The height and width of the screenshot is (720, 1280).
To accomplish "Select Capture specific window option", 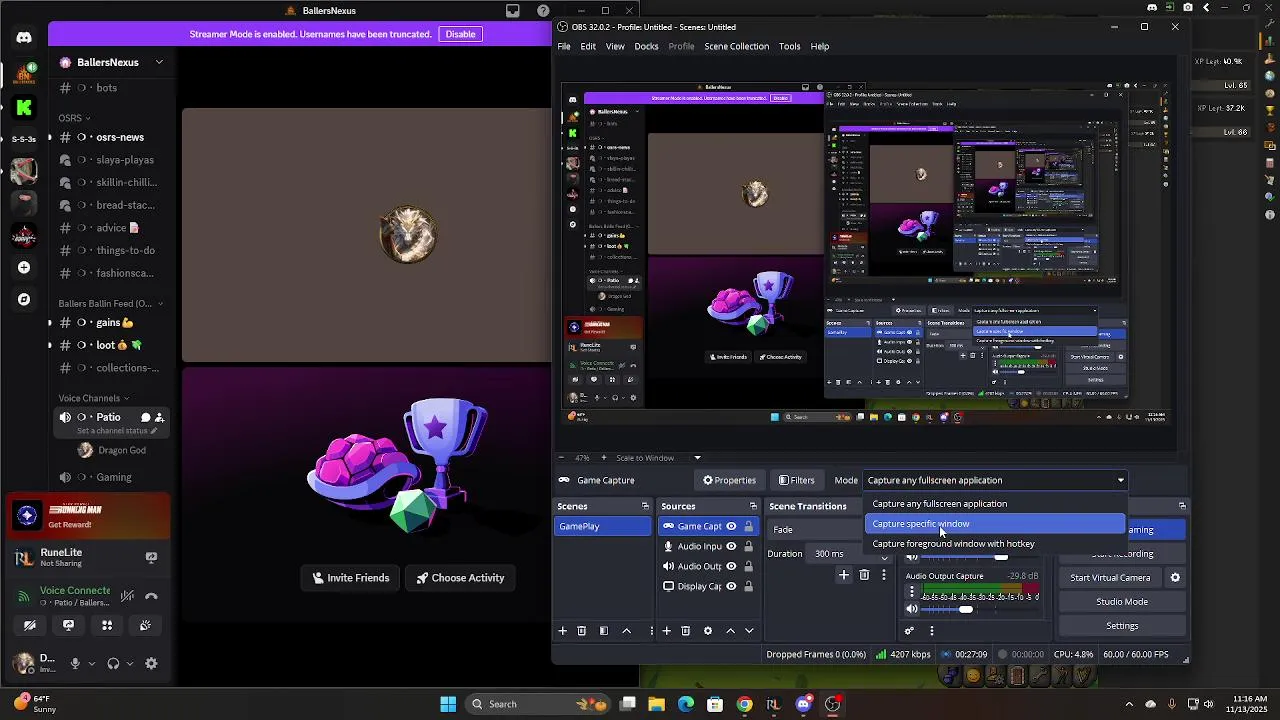I will (995, 524).
